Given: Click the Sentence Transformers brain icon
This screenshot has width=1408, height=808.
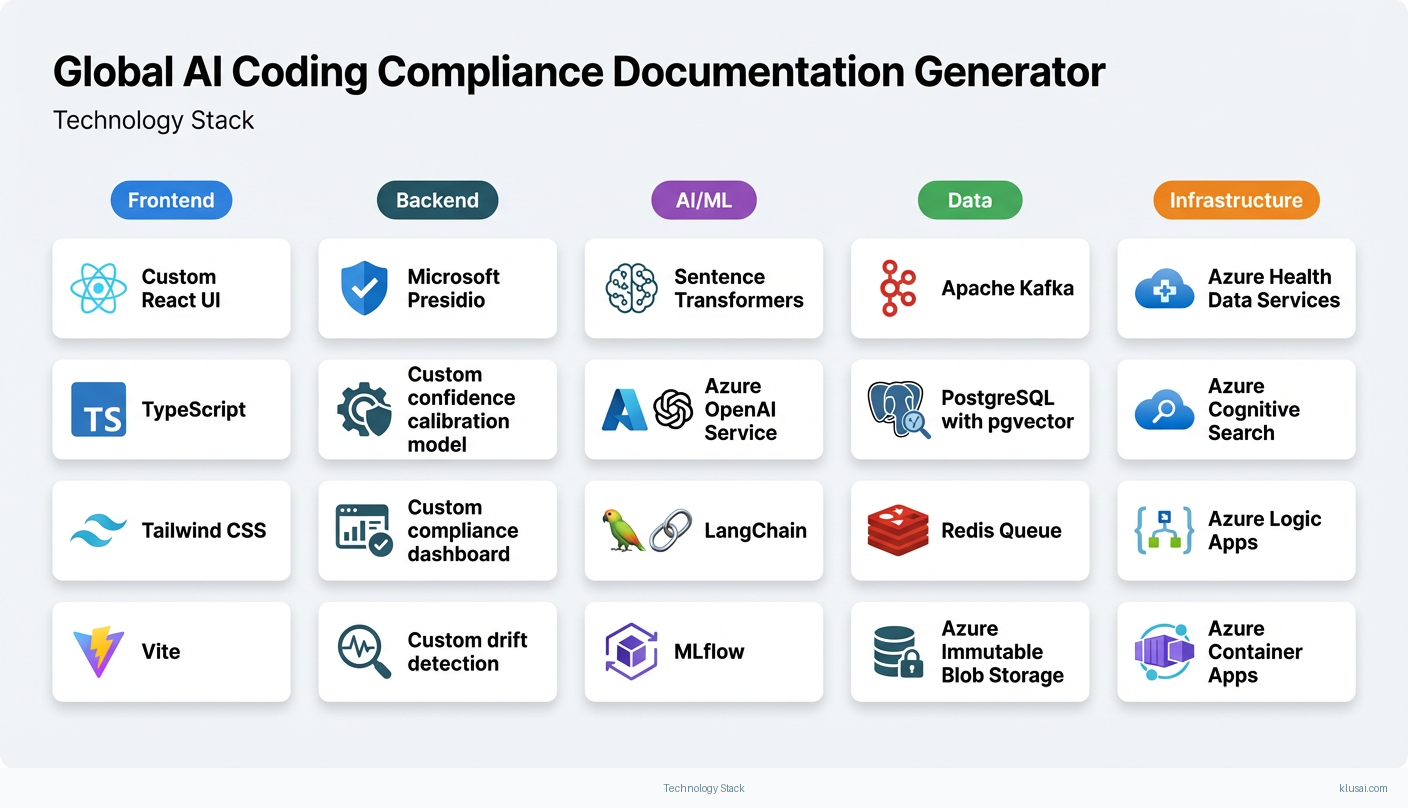Looking at the screenshot, I should (x=630, y=288).
